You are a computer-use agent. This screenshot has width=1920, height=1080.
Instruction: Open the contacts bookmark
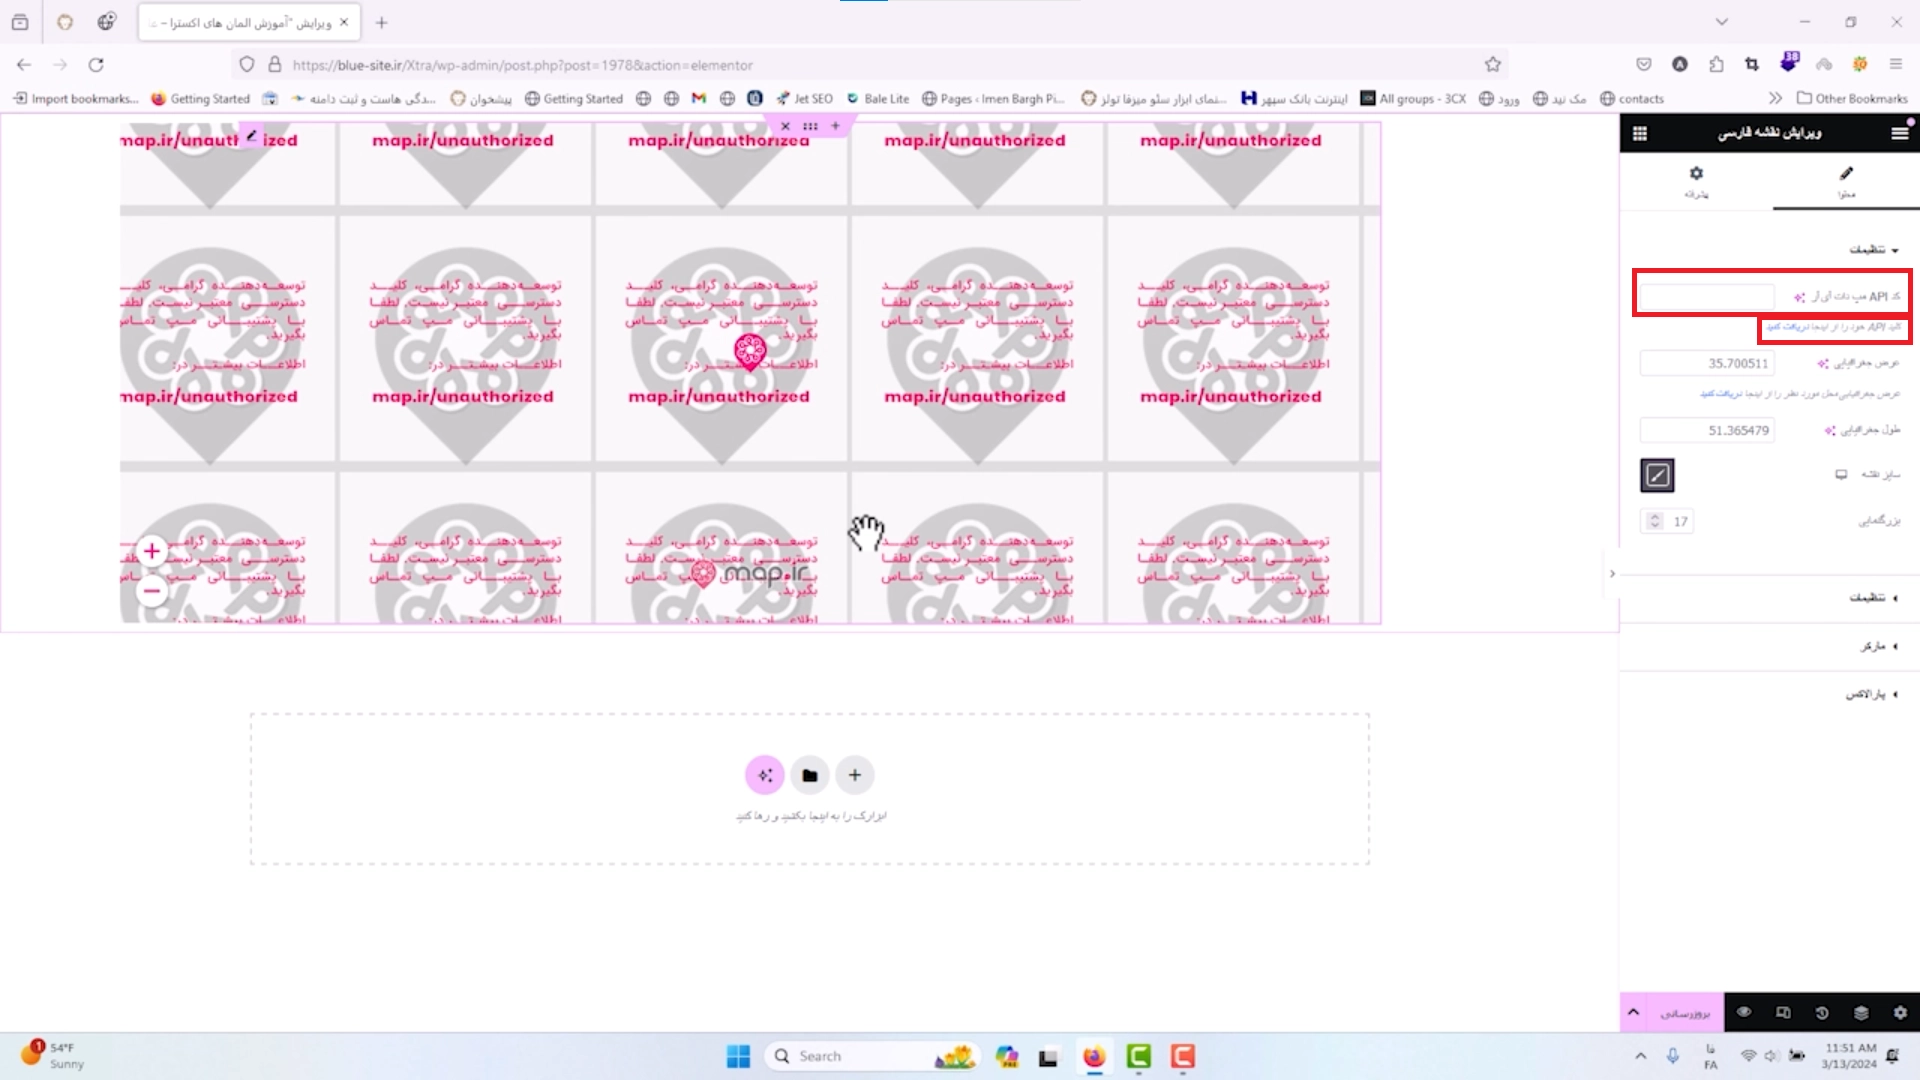coord(1632,99)
